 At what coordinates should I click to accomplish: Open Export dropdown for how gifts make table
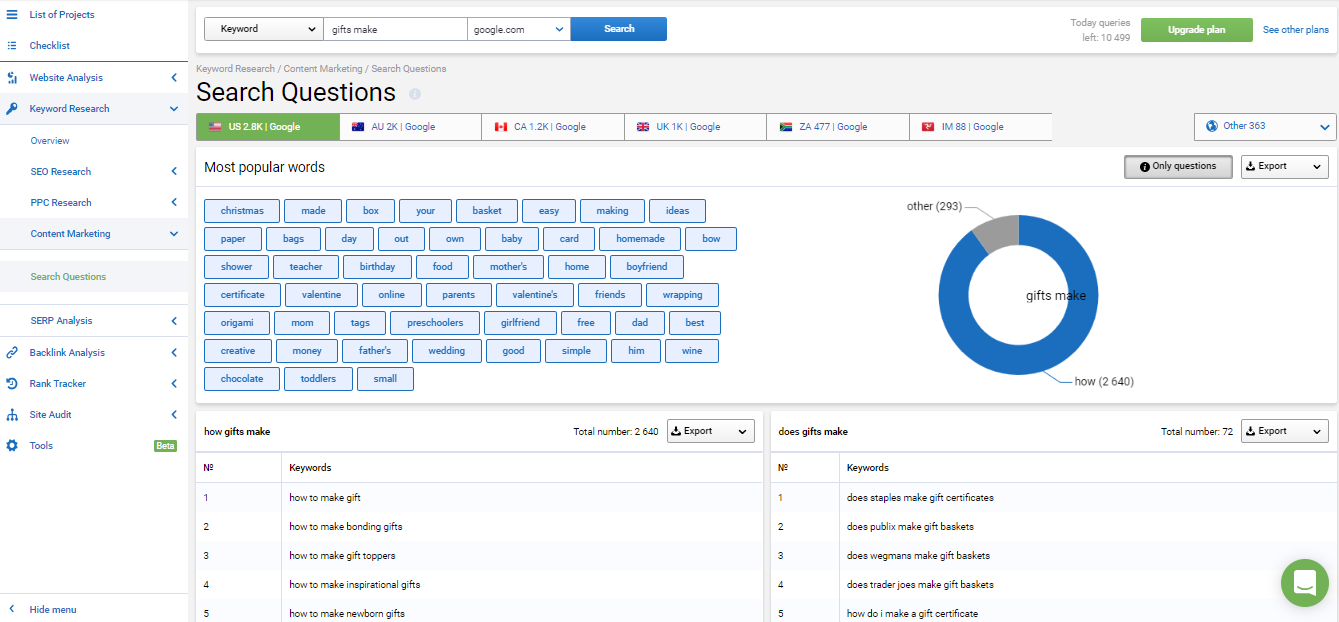[710, 431]
